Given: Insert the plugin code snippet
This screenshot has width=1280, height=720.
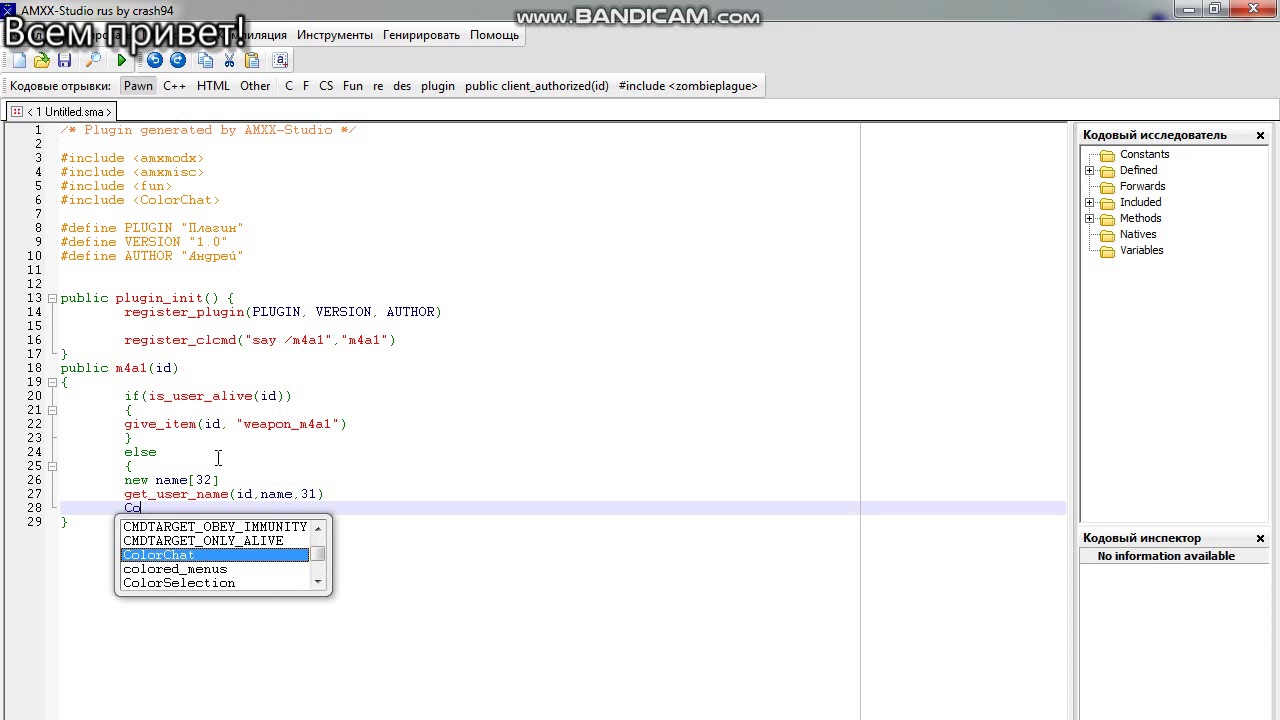Looking at the screenshot, I should (438, 86).
